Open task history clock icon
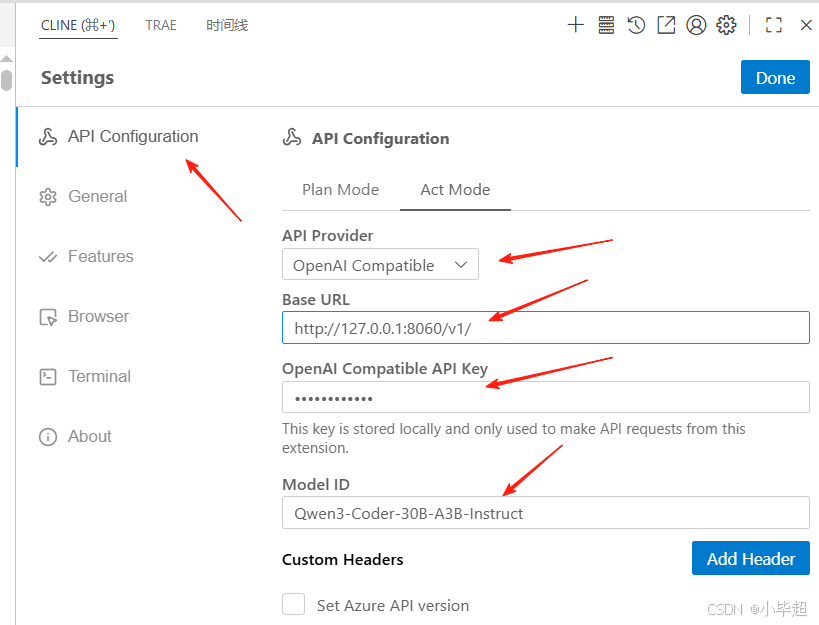 636,25
